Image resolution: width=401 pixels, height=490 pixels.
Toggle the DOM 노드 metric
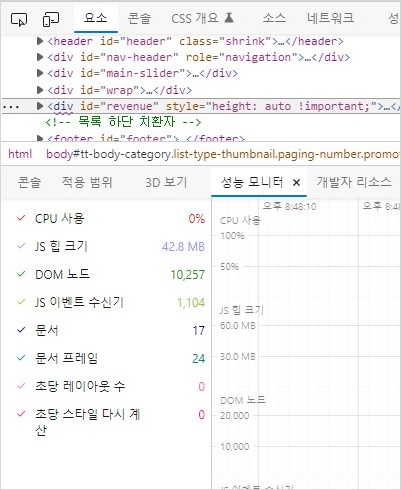(21, 274)
